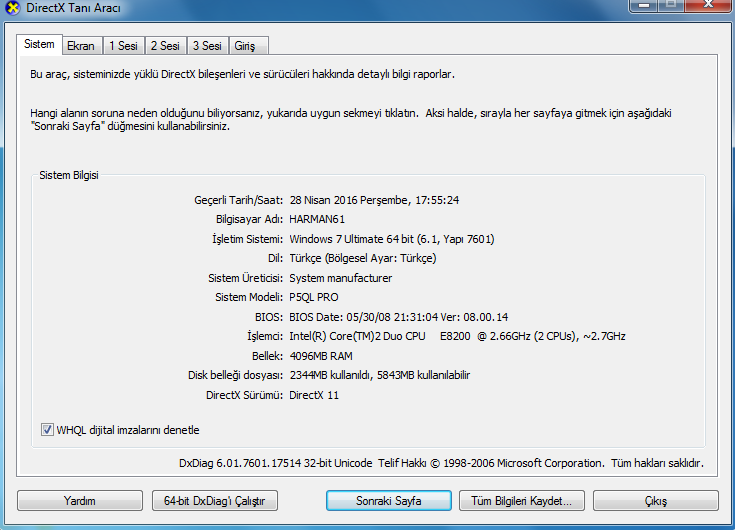735x530 pixels.
Task: Click the Geçerli Tarih/Saat label
Action: click(239, 200)
